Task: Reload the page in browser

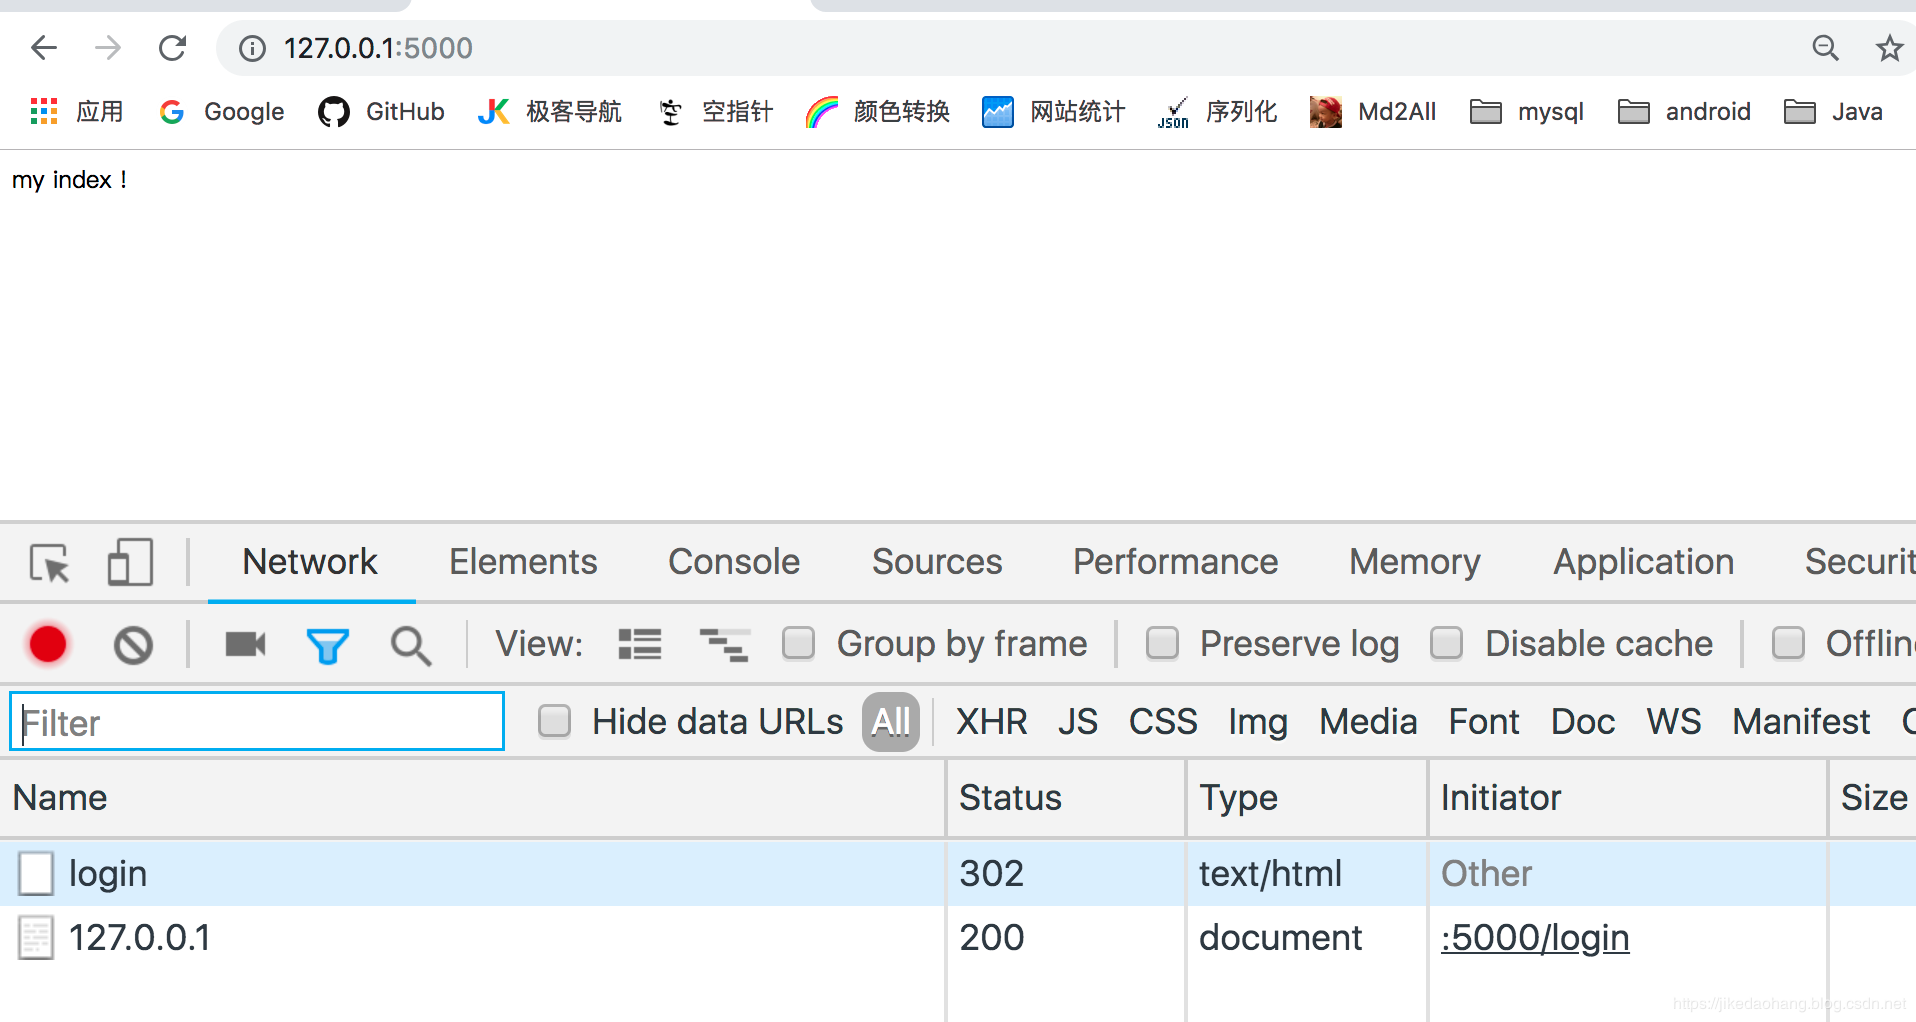Action: coord(172,48)
